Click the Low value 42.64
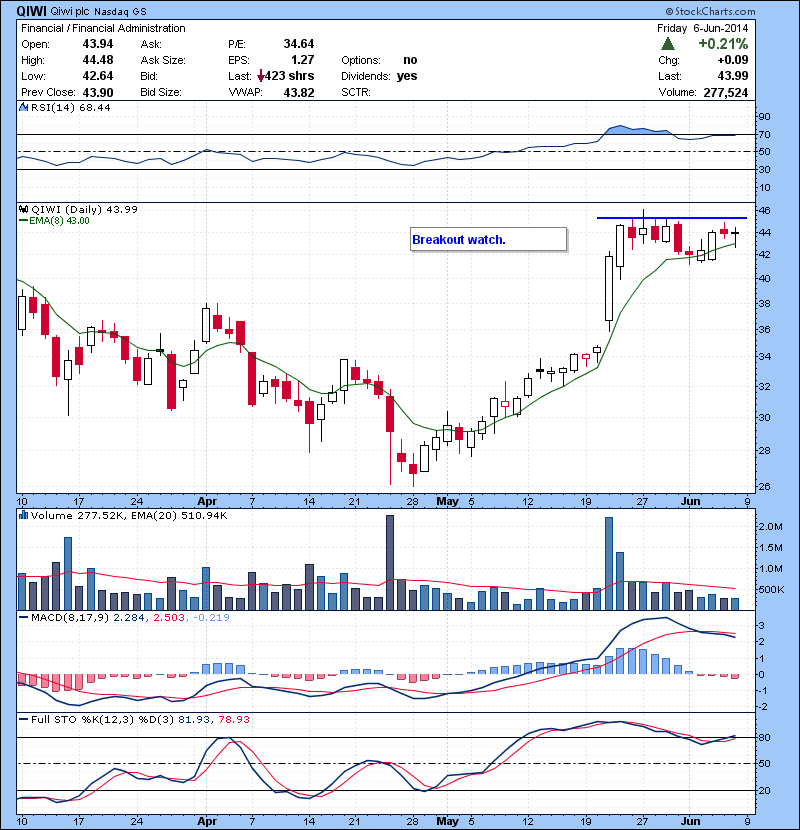Image resolution: width=800 pixels, height=830 pixels. click(98, 76)
